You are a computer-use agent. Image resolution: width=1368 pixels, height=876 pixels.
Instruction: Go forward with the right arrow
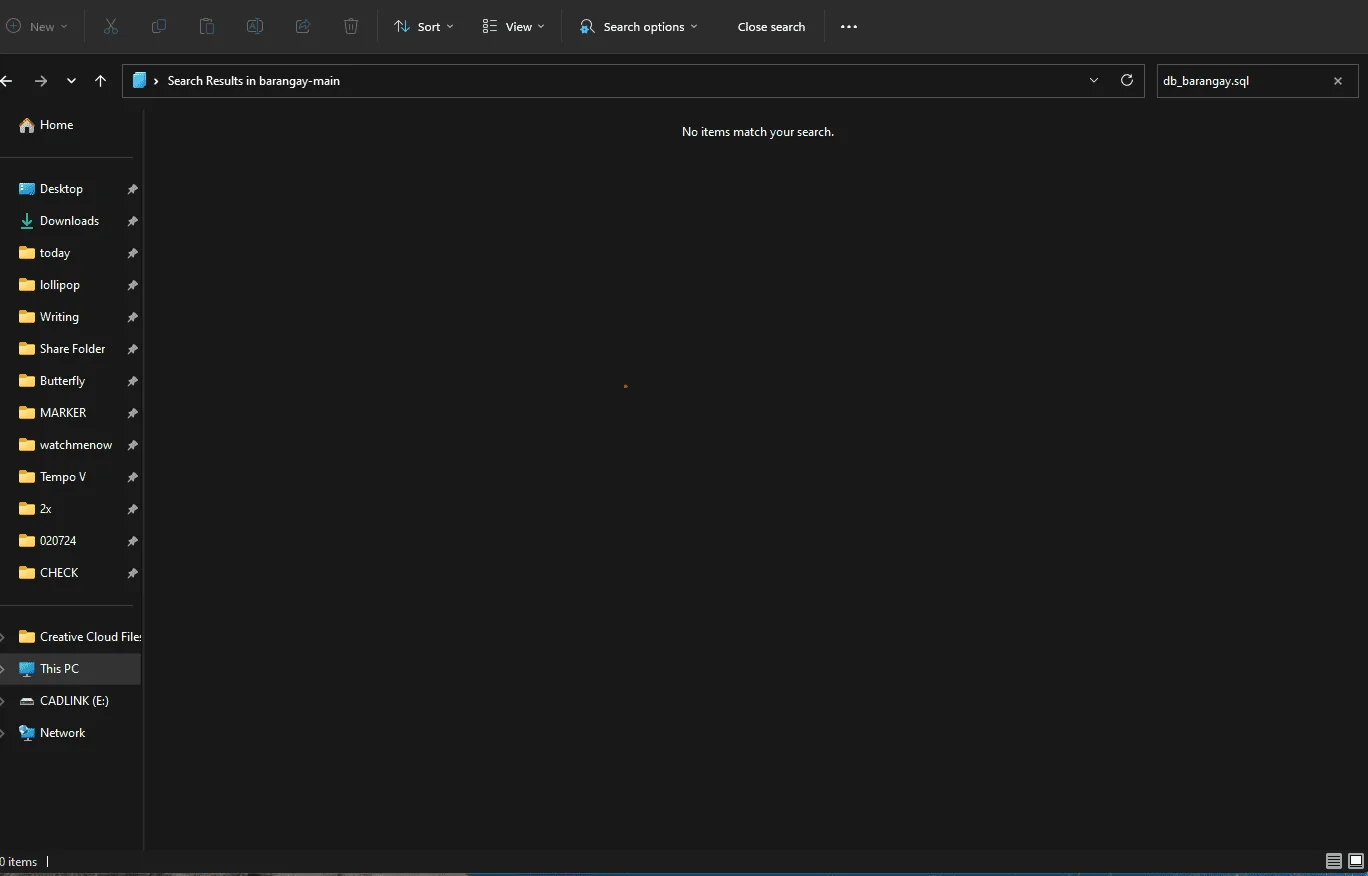41,81
